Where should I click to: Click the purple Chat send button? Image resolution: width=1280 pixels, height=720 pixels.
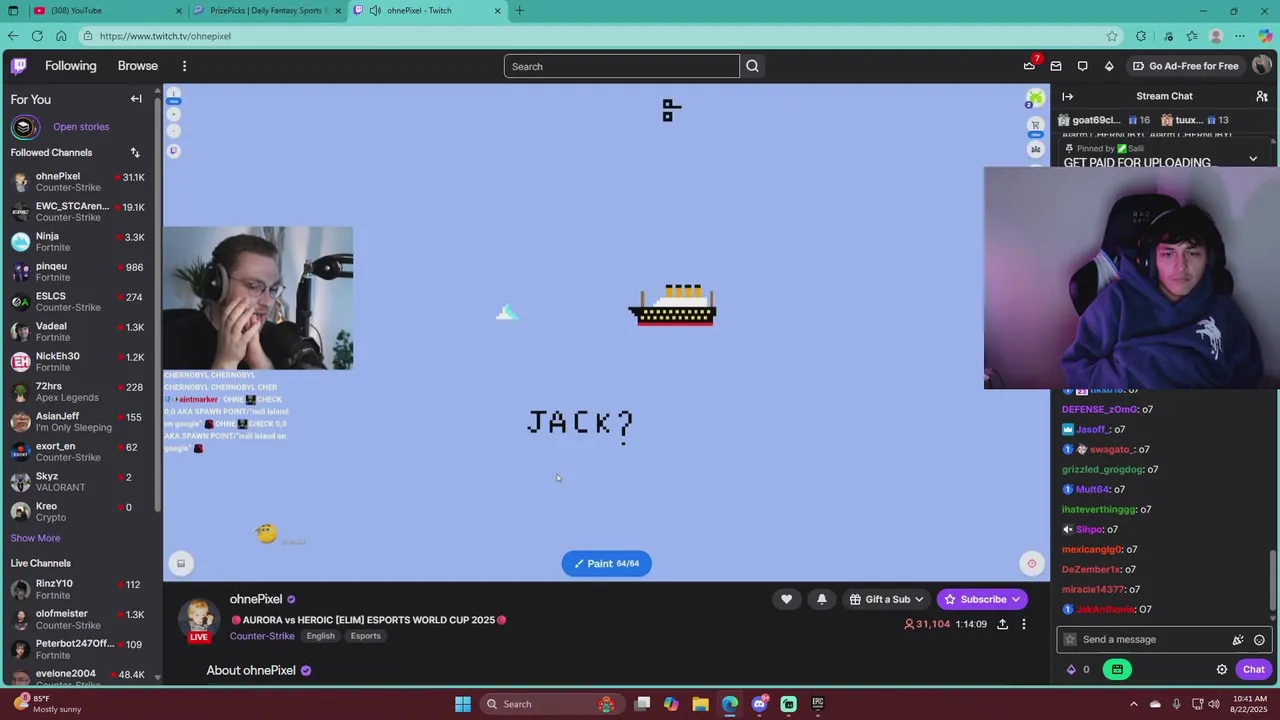click(1254, 670)
